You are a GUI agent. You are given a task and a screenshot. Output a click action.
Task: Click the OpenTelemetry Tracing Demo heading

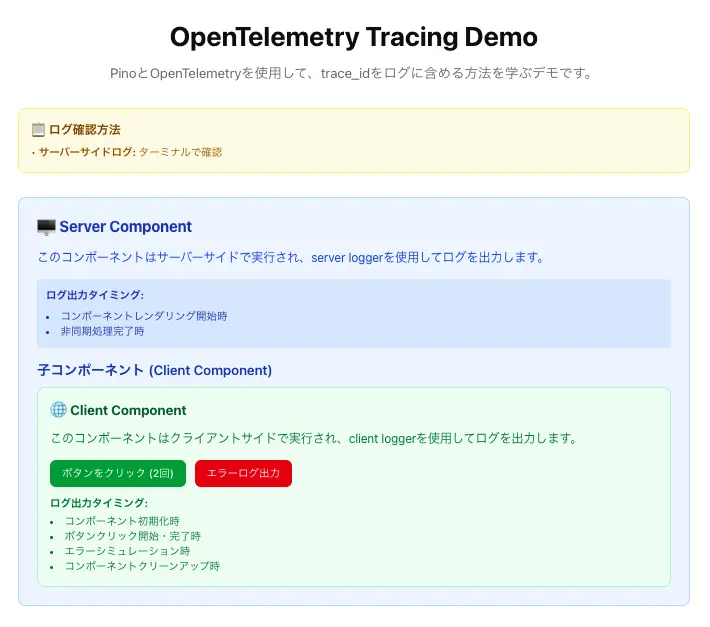pyautogui.click(x=354, y=37)
